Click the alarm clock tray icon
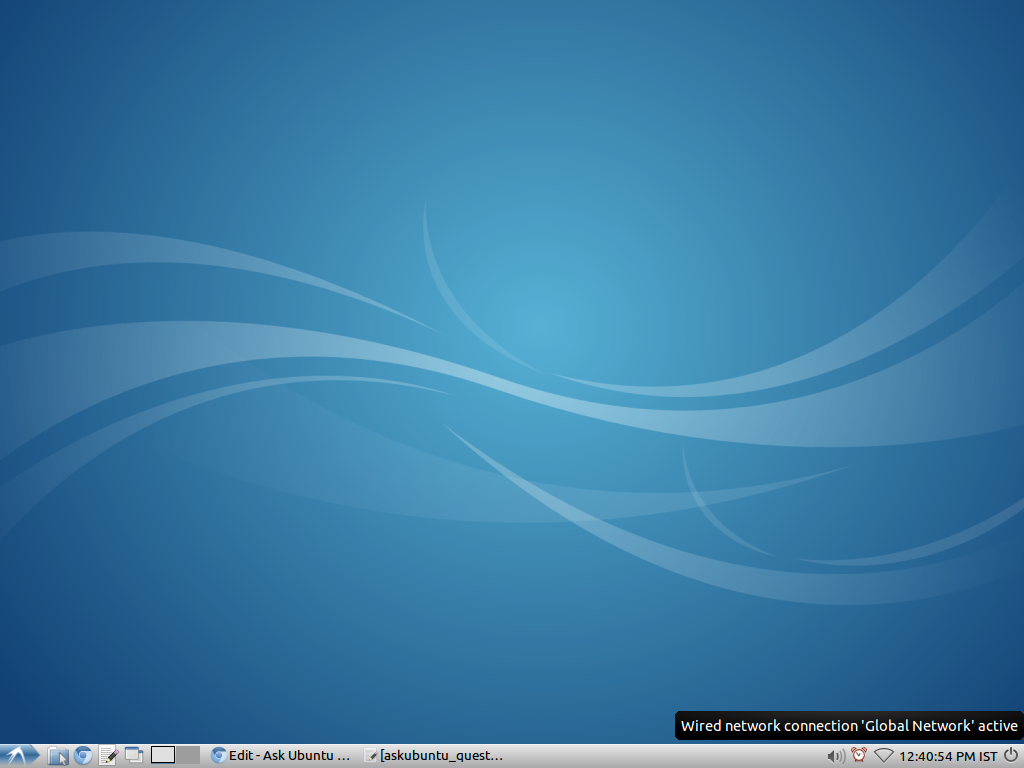Image resolution: width=1024 pixels, height=768 pixels. pos(859,756)
